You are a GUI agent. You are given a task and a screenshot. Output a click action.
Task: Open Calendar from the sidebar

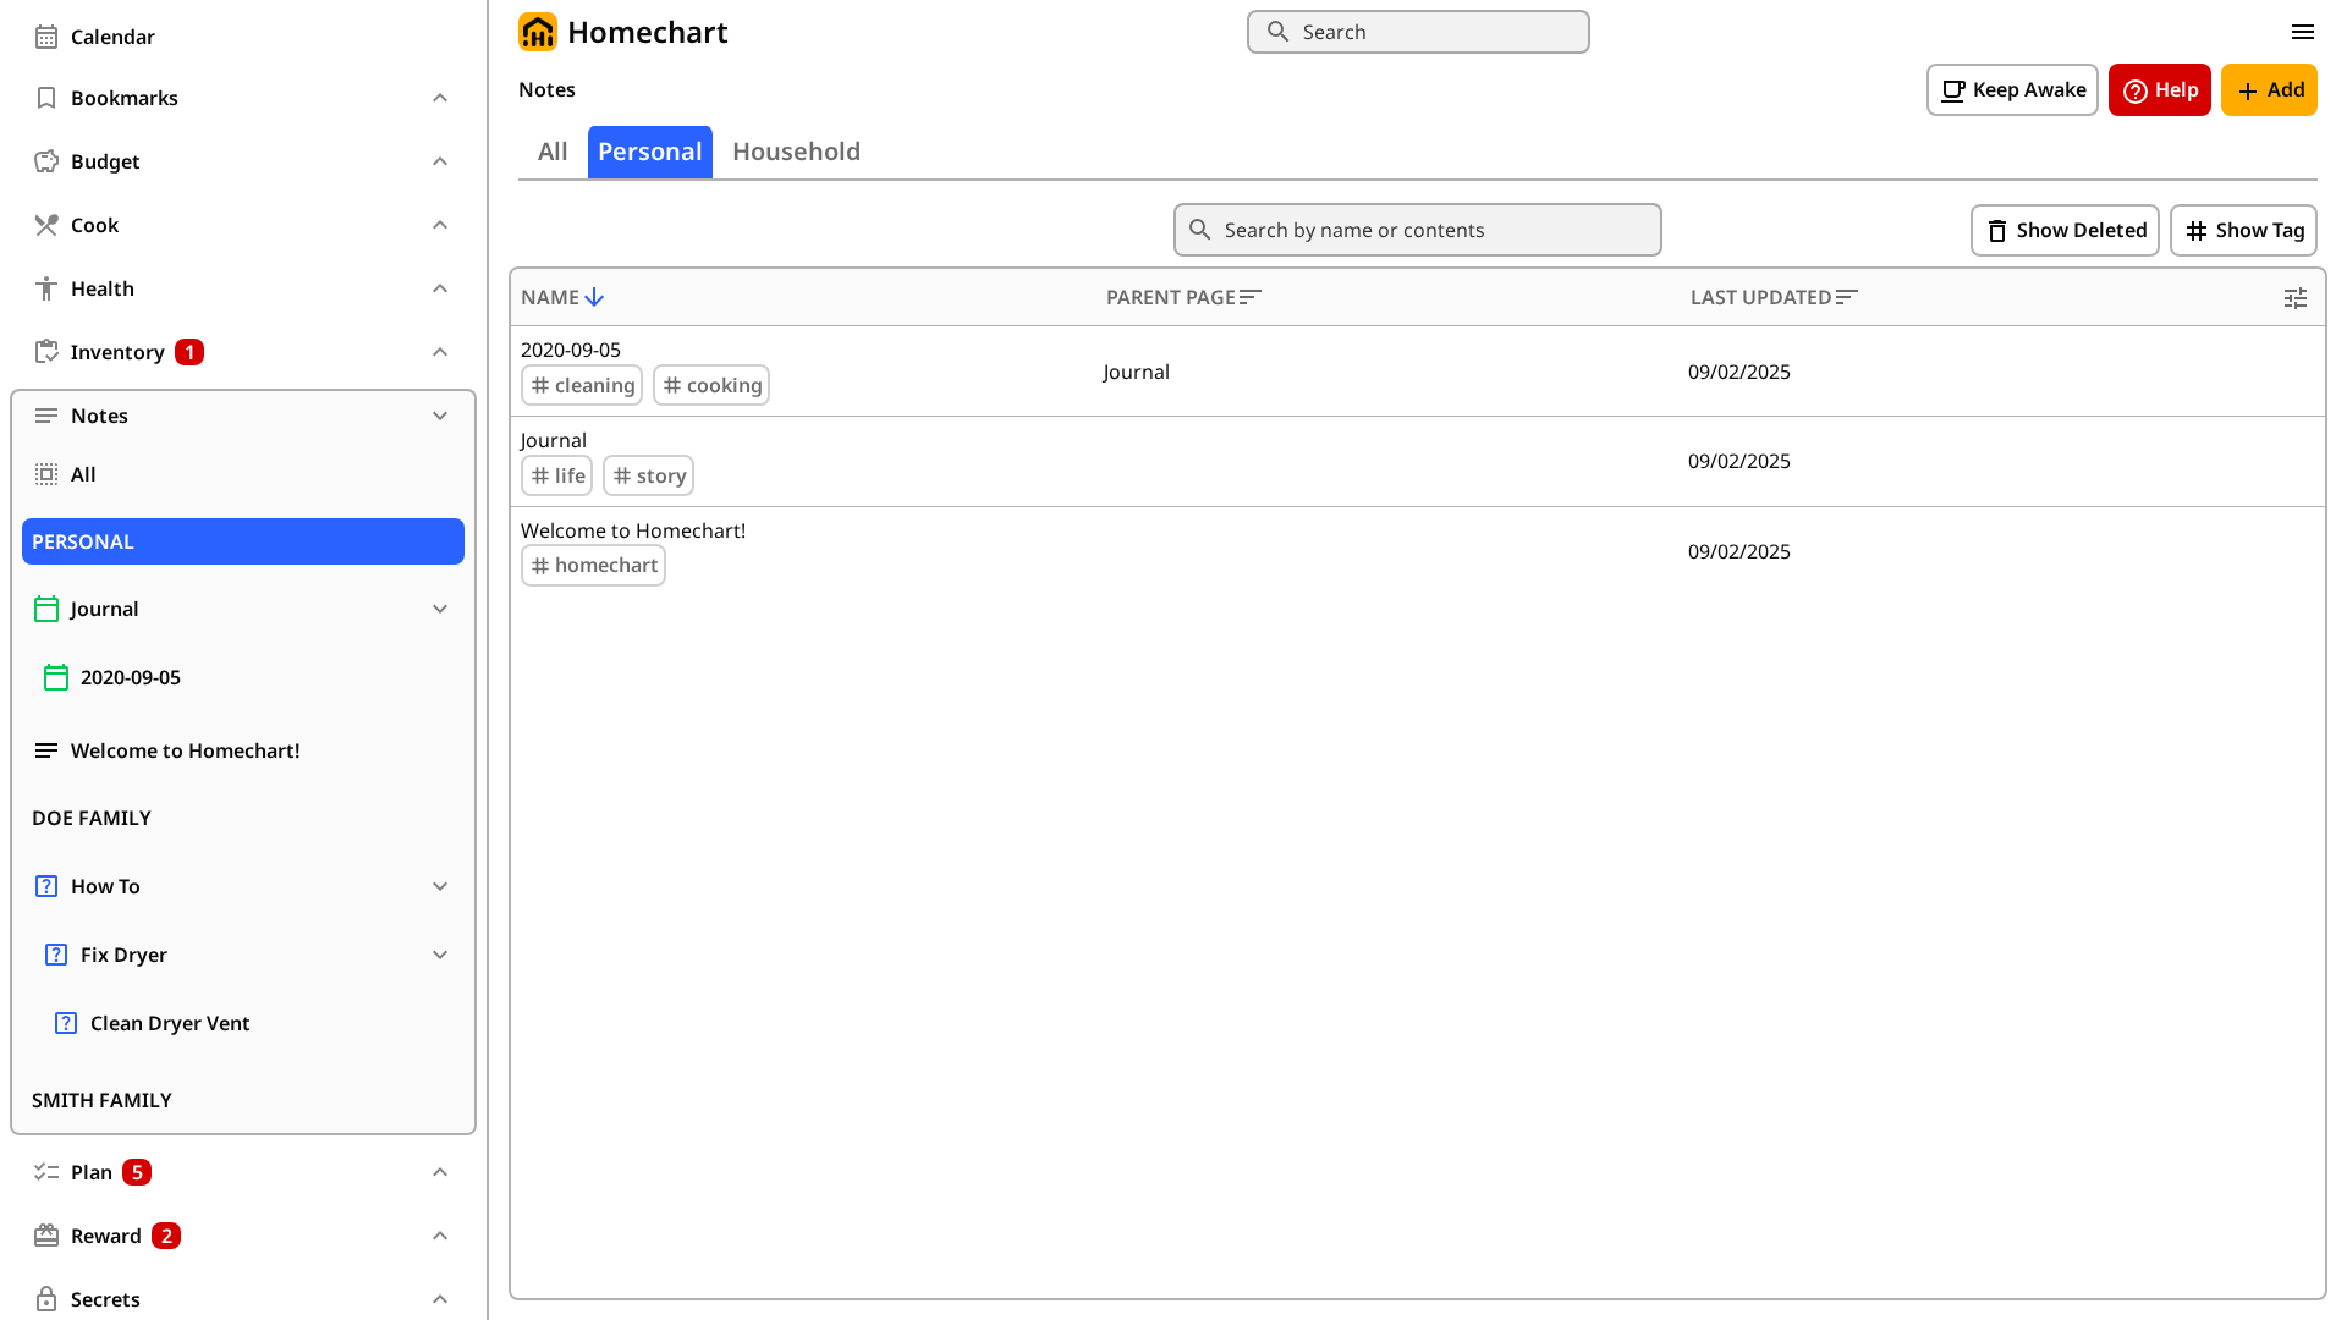[112, 37]
